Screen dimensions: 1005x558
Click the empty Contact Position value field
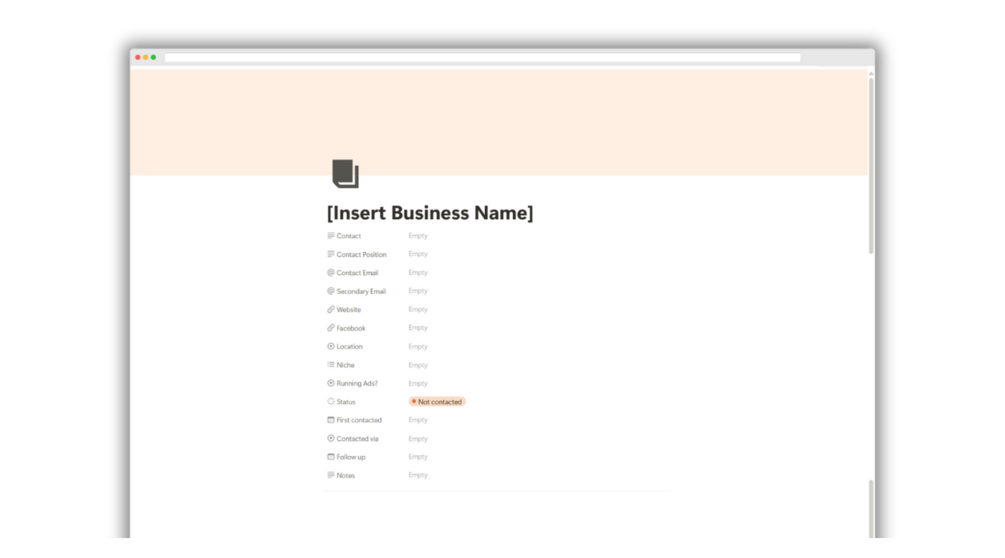pyautogui.click(x=418, y=254)
